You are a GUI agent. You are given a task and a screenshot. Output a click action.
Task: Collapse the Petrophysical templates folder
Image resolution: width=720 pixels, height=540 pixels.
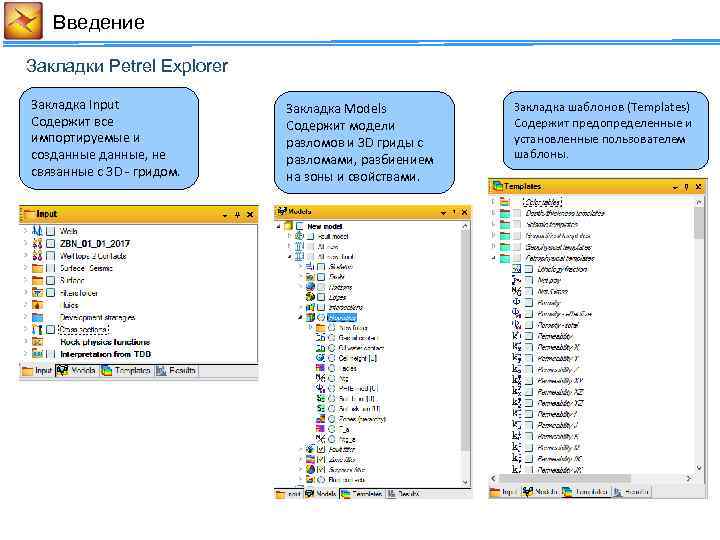(494, 258)
